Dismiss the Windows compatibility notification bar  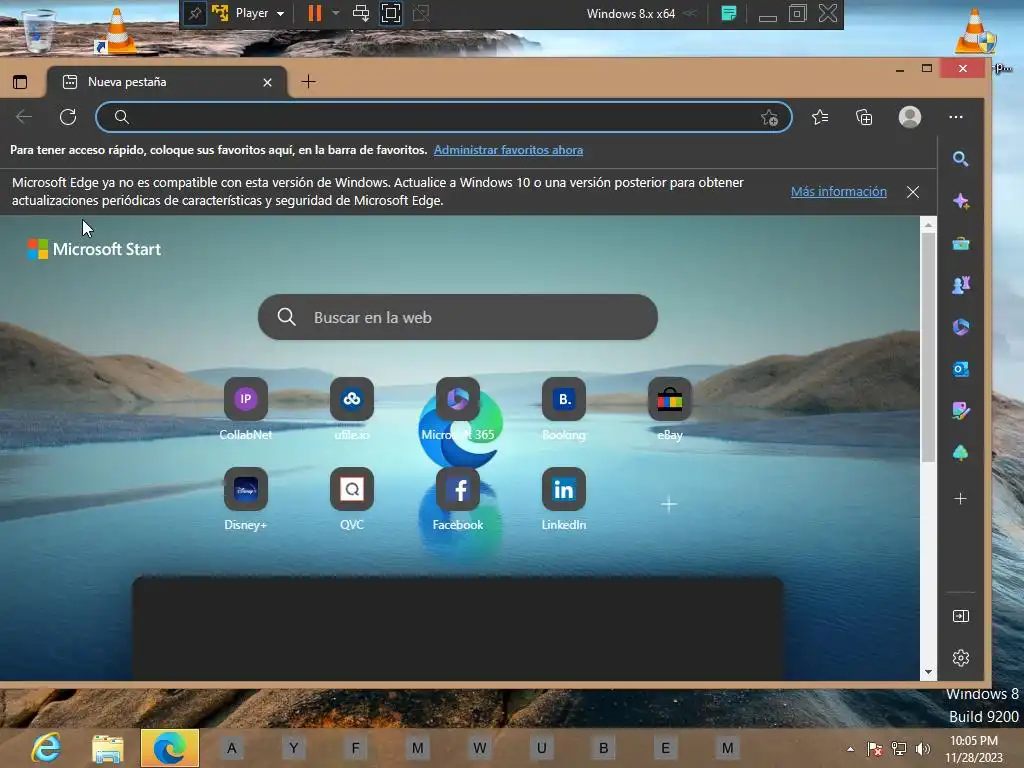click(x=913, y=192)
